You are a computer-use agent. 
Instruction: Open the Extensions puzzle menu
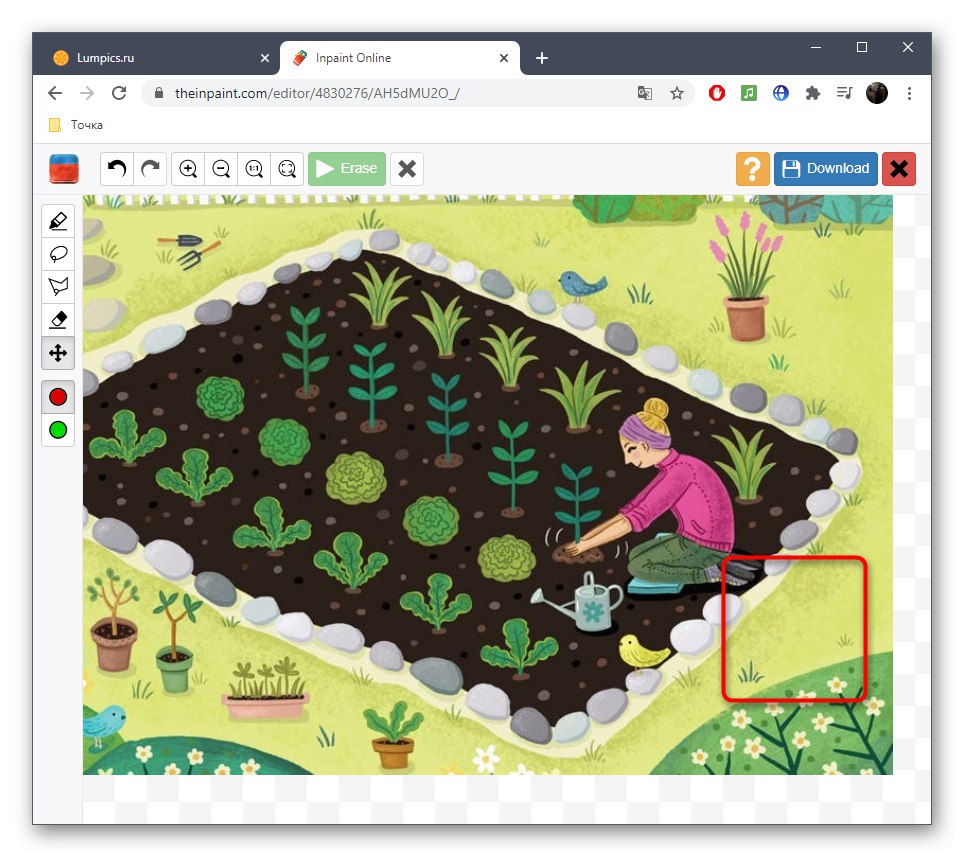(x=813, y=93)
